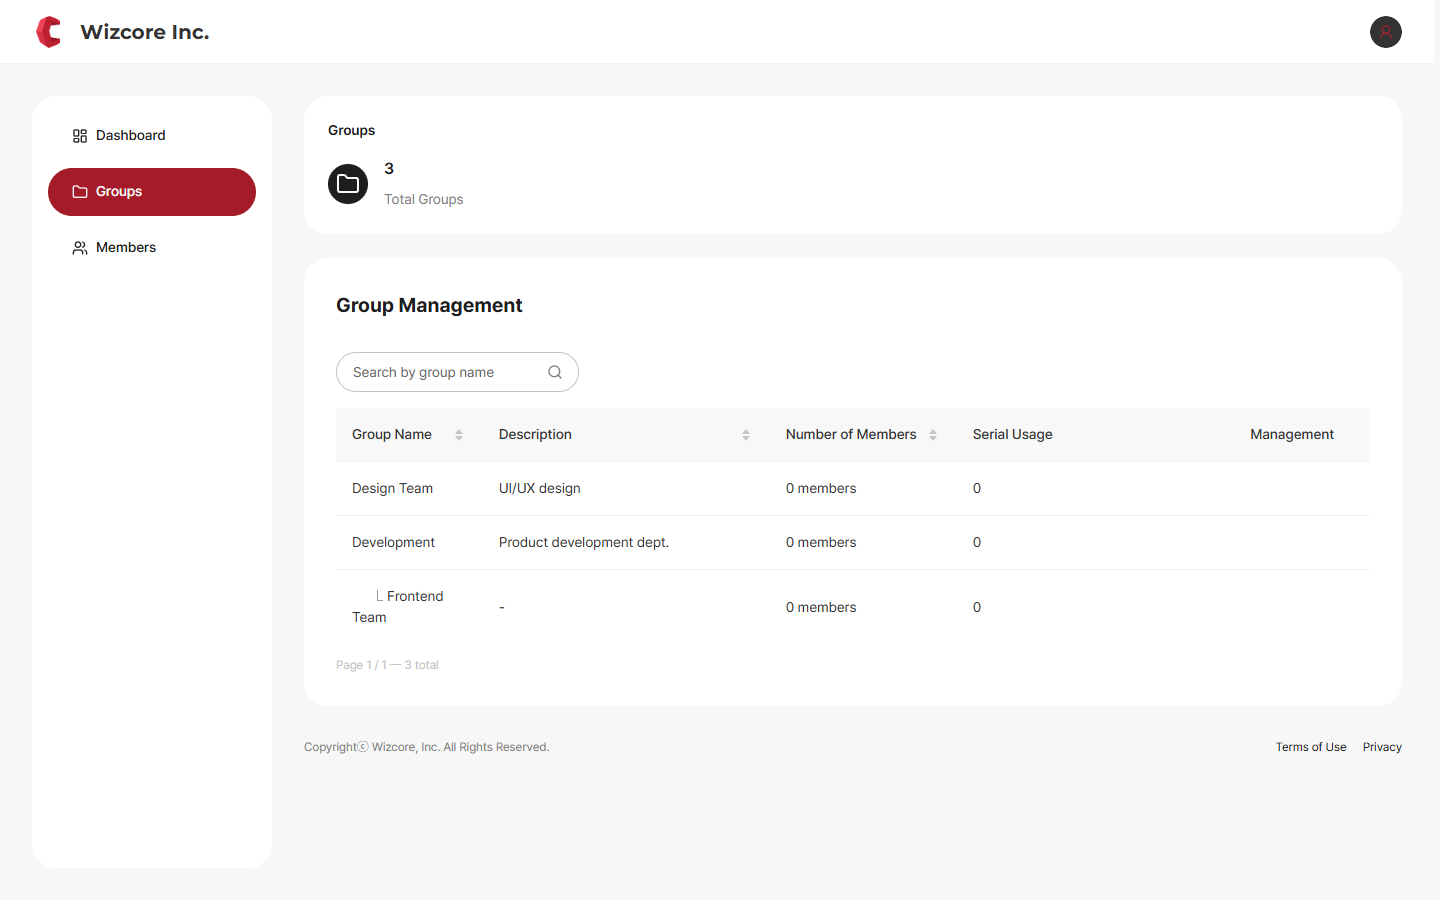
Task: Click the UI/UX design description
Action: pos(540,488)
